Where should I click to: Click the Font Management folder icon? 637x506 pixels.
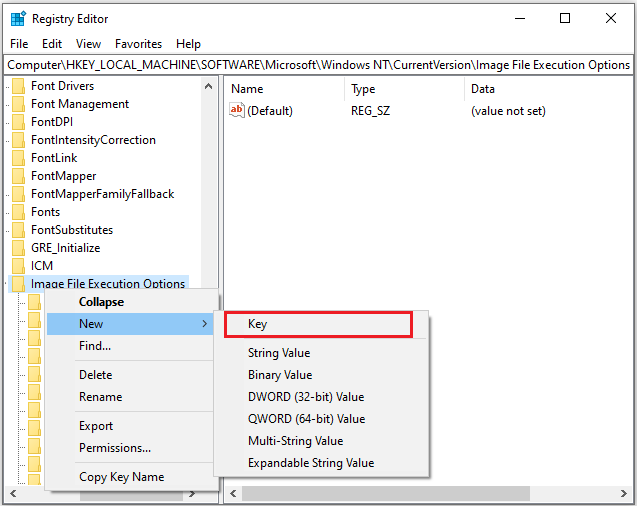point(18,104)
